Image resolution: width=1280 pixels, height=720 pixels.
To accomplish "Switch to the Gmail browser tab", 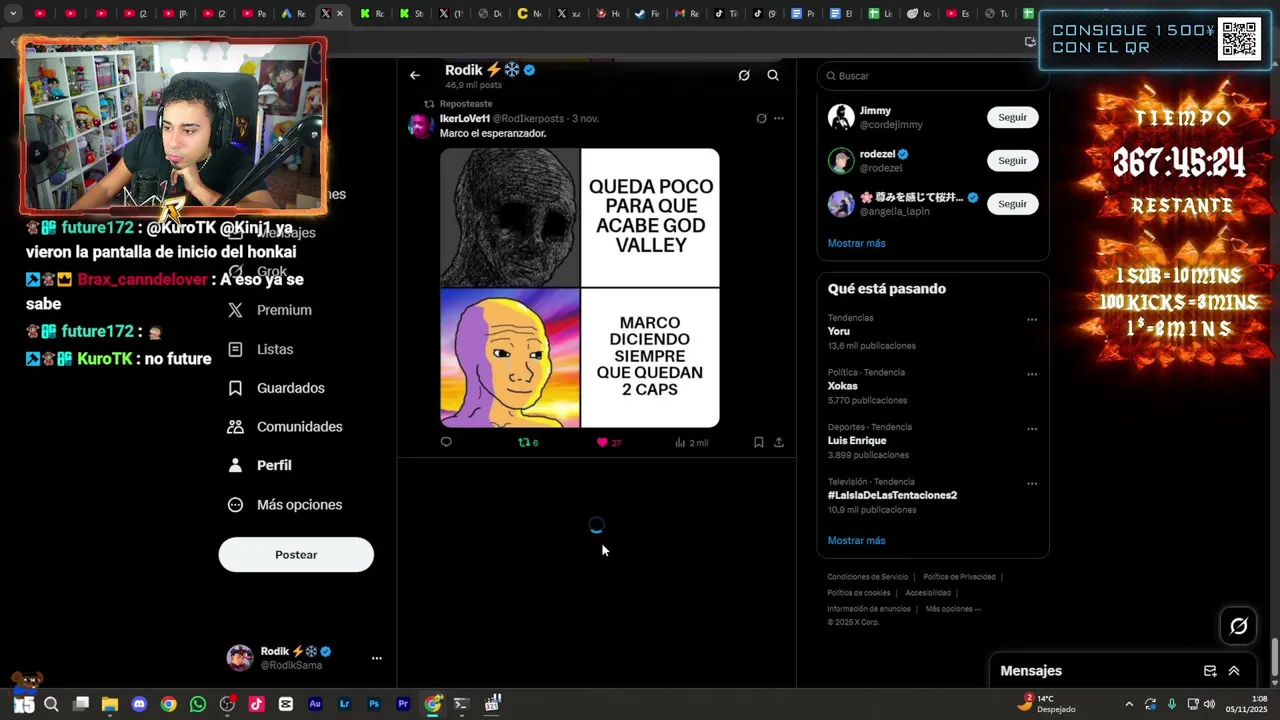I will (x=686, y=14).
